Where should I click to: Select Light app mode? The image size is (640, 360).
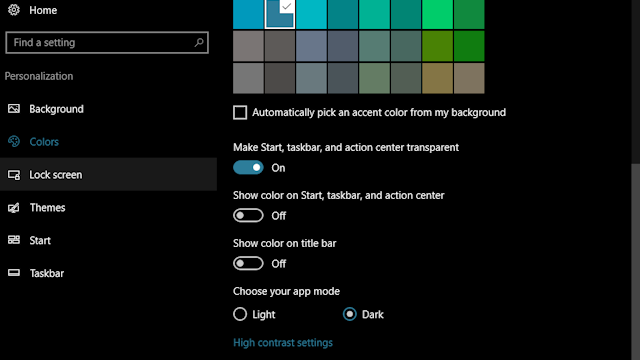[x=240, y=314]
